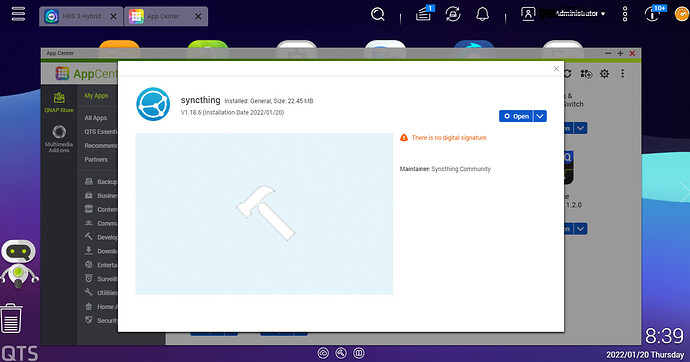The height and width of the screenshot is (362, 690).
Task: Open external devices icon in top bar
Action: pos(453,14)
